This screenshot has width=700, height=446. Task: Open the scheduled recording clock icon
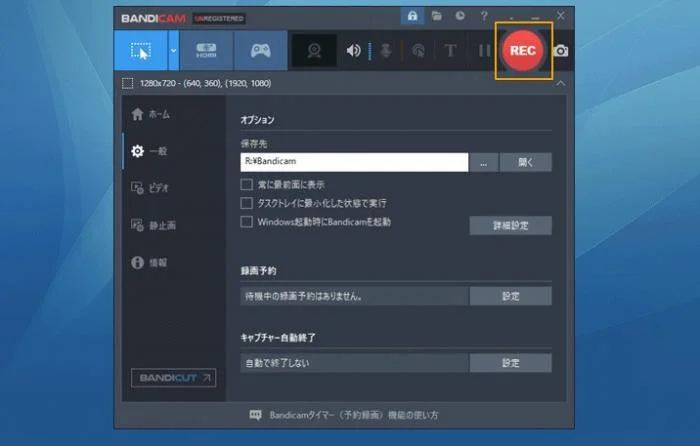click(x=460, y=16)
